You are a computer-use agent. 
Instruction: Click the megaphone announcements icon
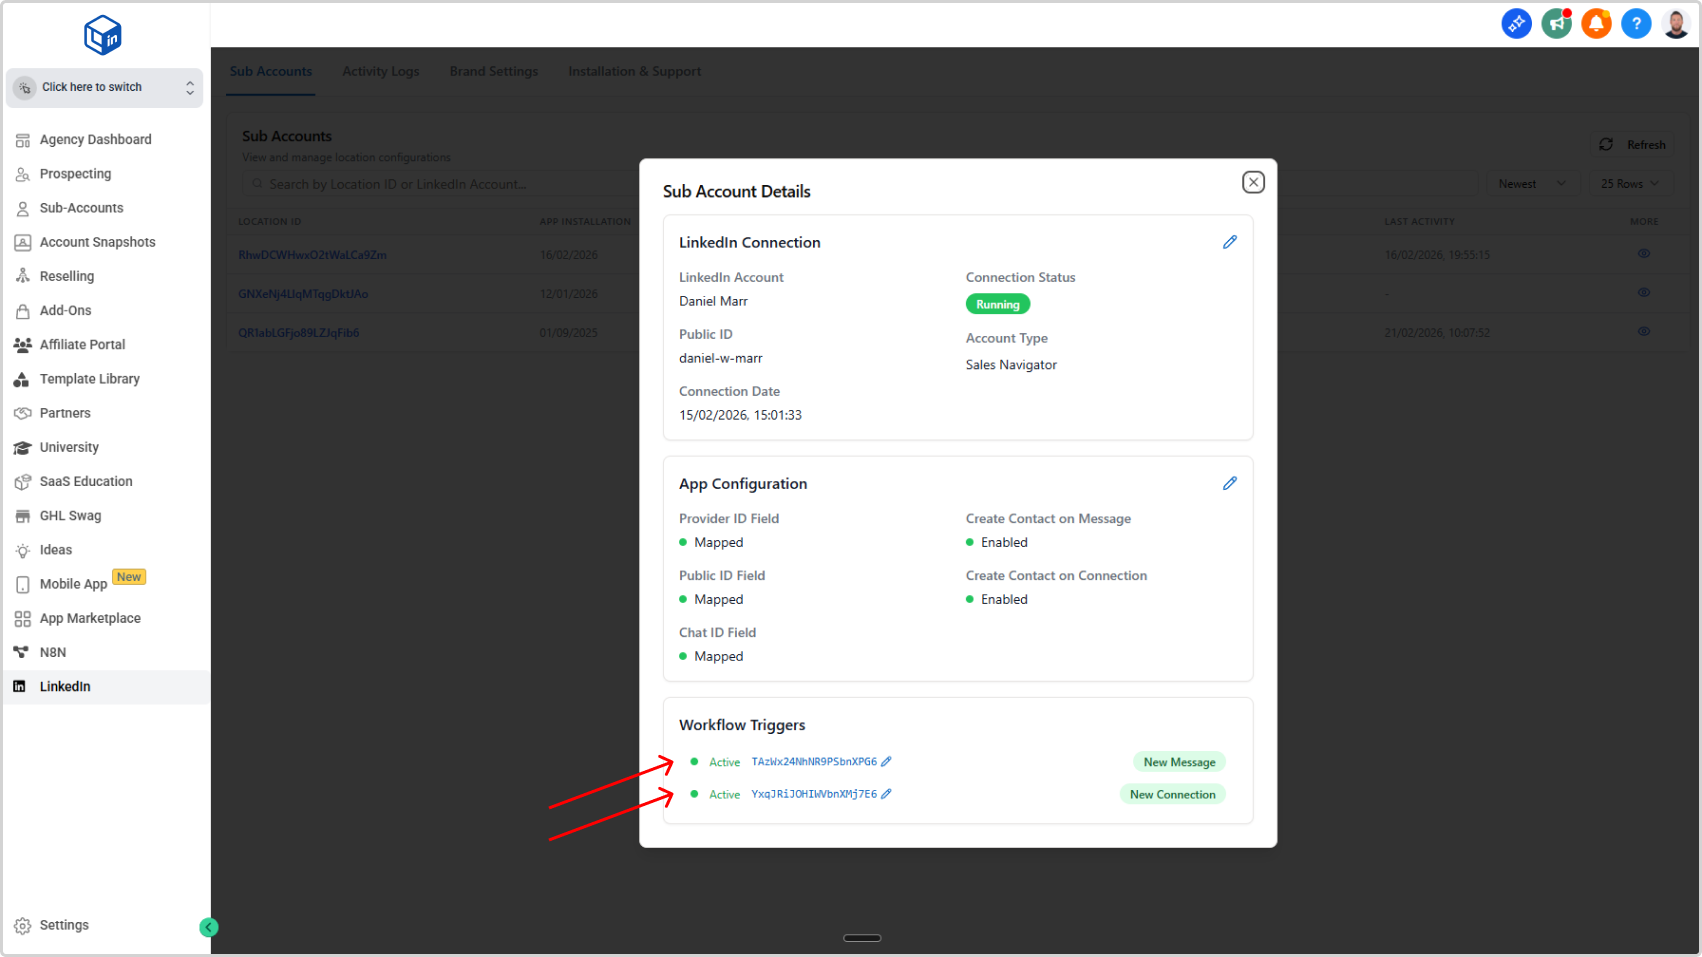coord(1556,23)
